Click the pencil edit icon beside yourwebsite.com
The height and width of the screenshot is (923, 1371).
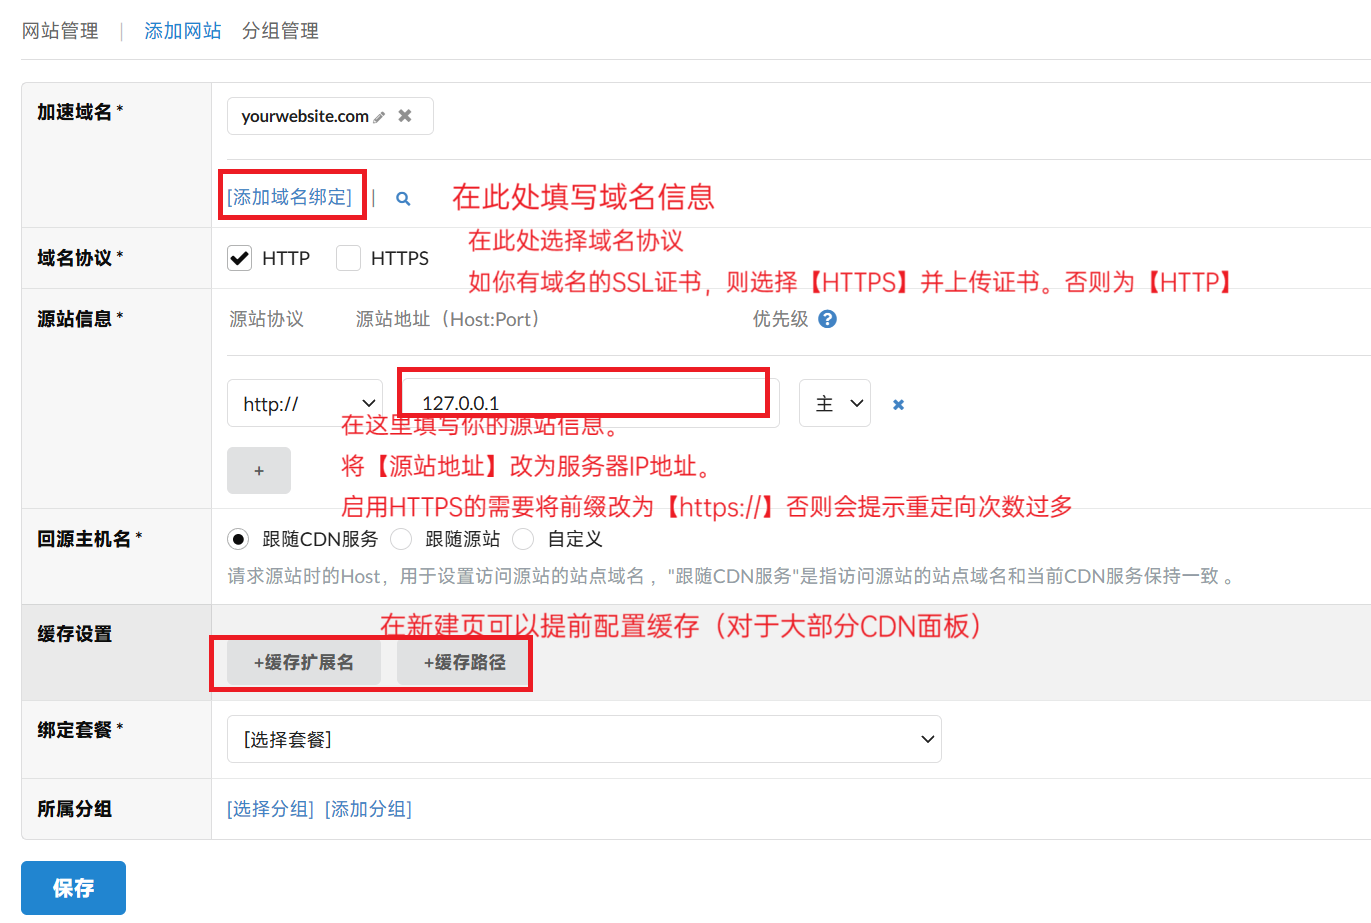pos(380,117)
